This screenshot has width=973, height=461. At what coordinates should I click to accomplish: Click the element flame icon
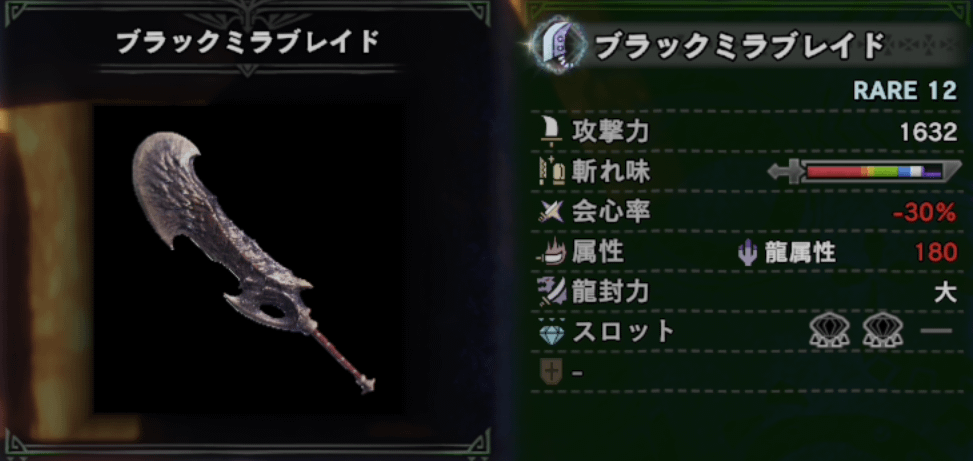pos(551,253)
